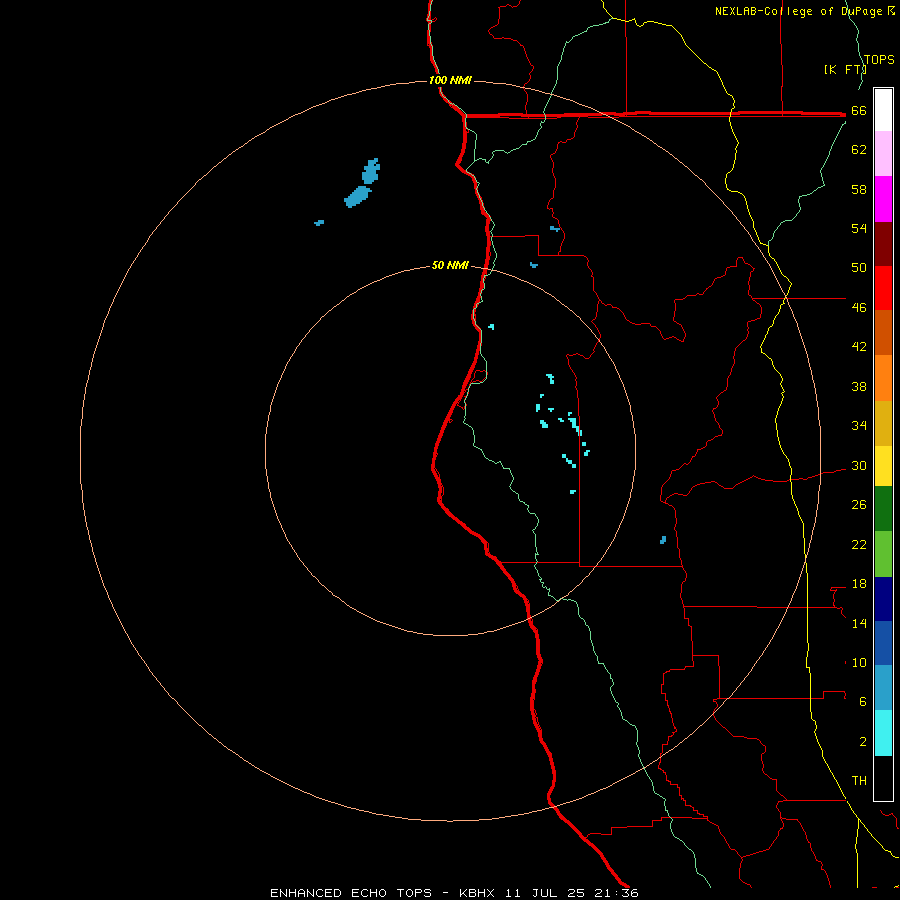
Task: Click the light pink legend swatch
Action: point(883,153)
